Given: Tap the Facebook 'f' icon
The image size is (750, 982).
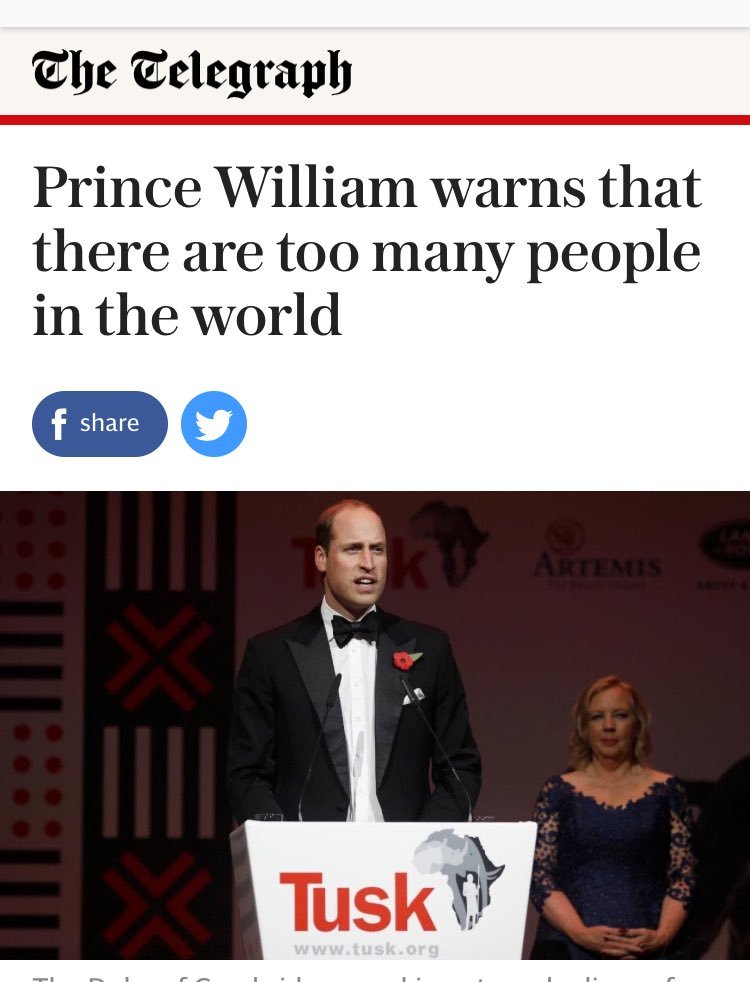Looking at the screenshot, I should 58,424.
